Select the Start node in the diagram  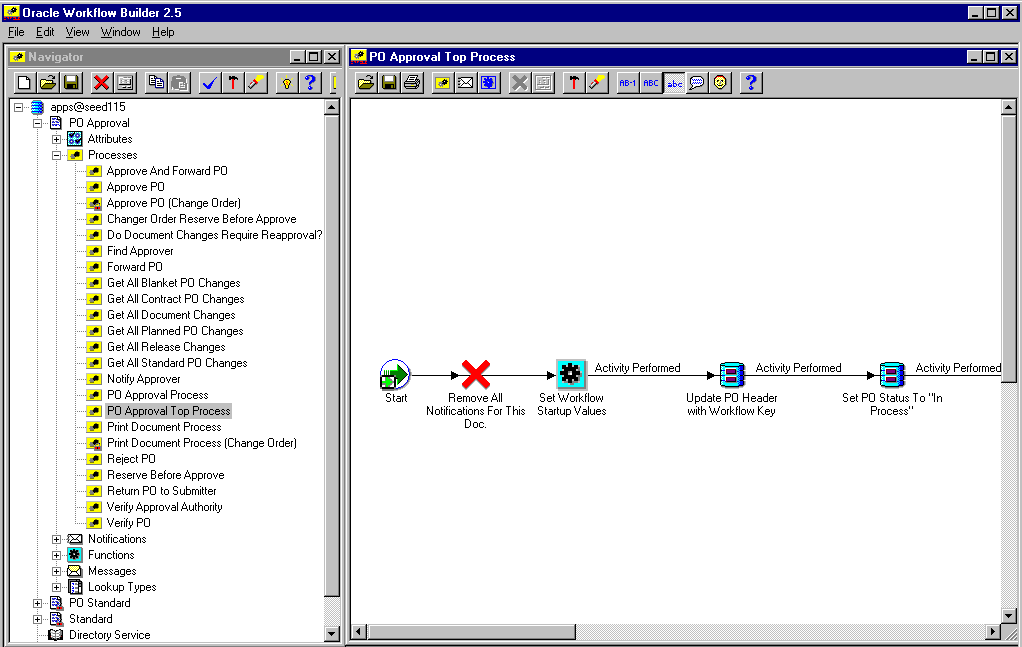tap(395, 375)
